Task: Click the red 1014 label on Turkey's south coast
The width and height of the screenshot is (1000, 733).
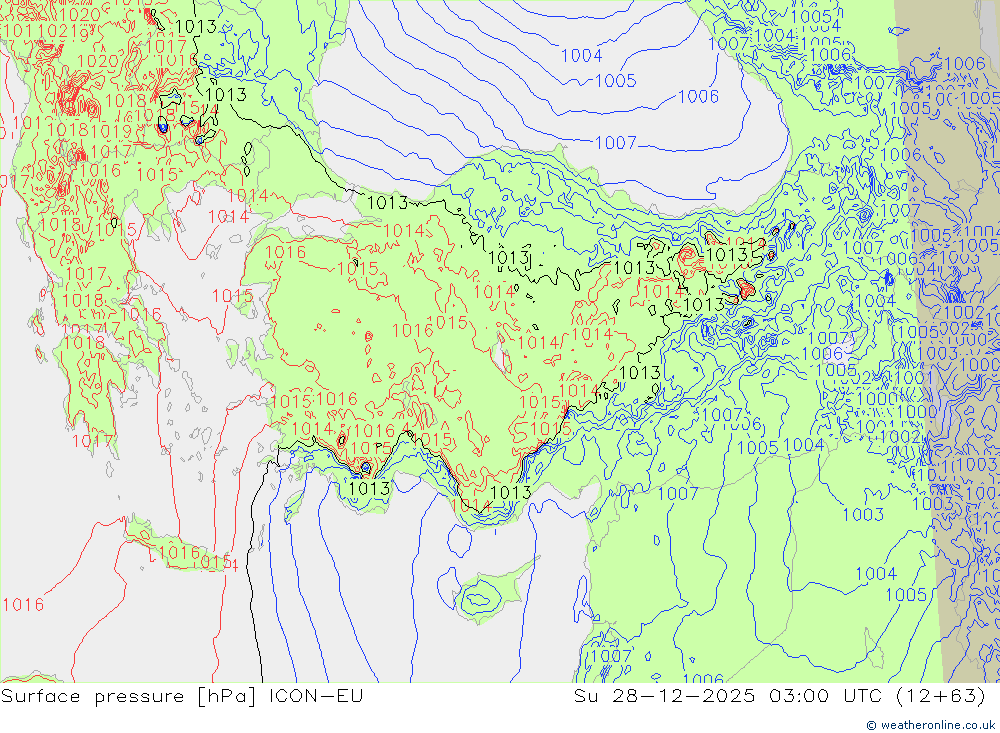Action: tap(471, 505)
